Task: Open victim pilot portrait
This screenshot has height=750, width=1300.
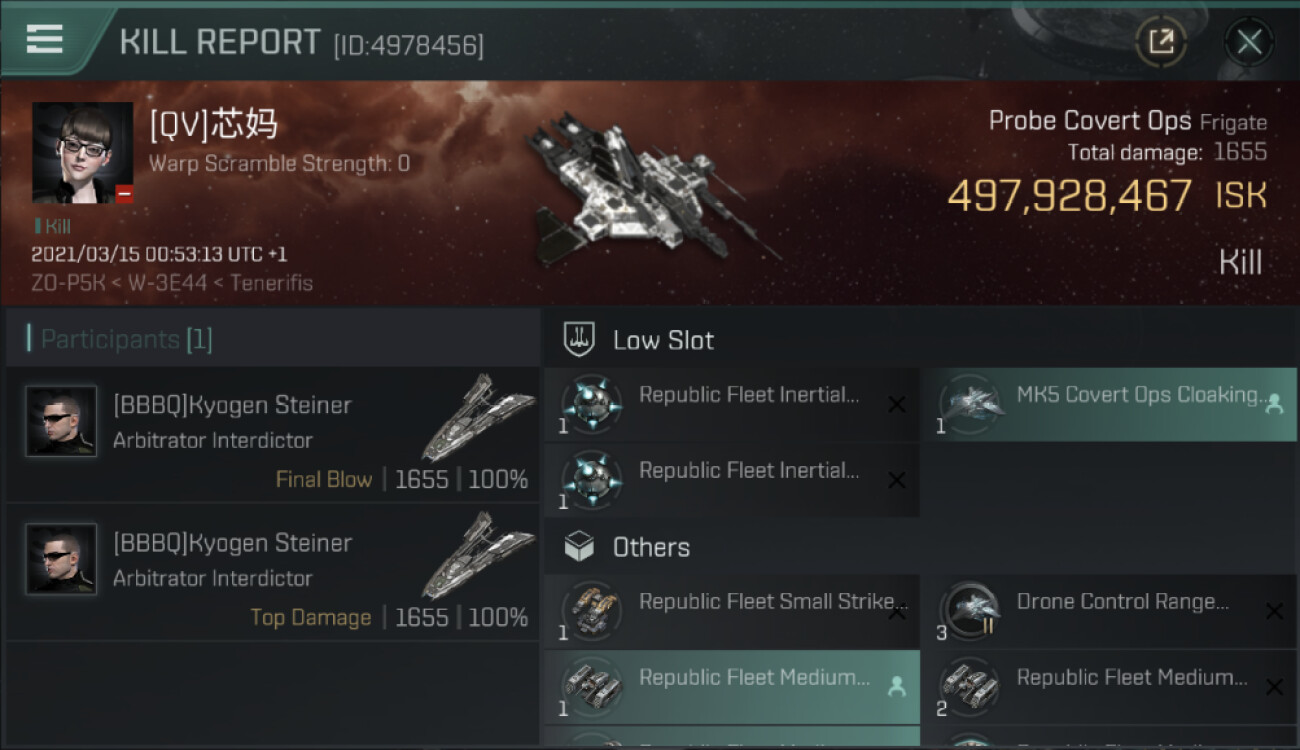Action: click(82, 152)
